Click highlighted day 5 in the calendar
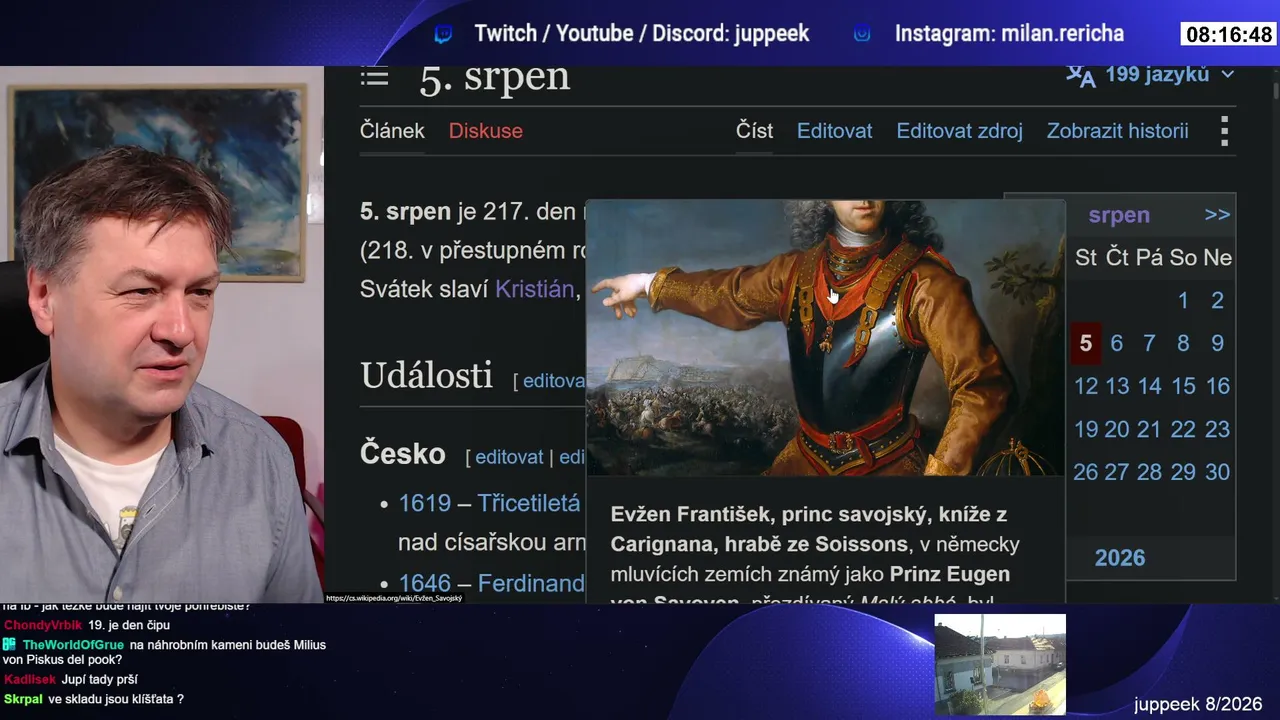 (1086, 343)
